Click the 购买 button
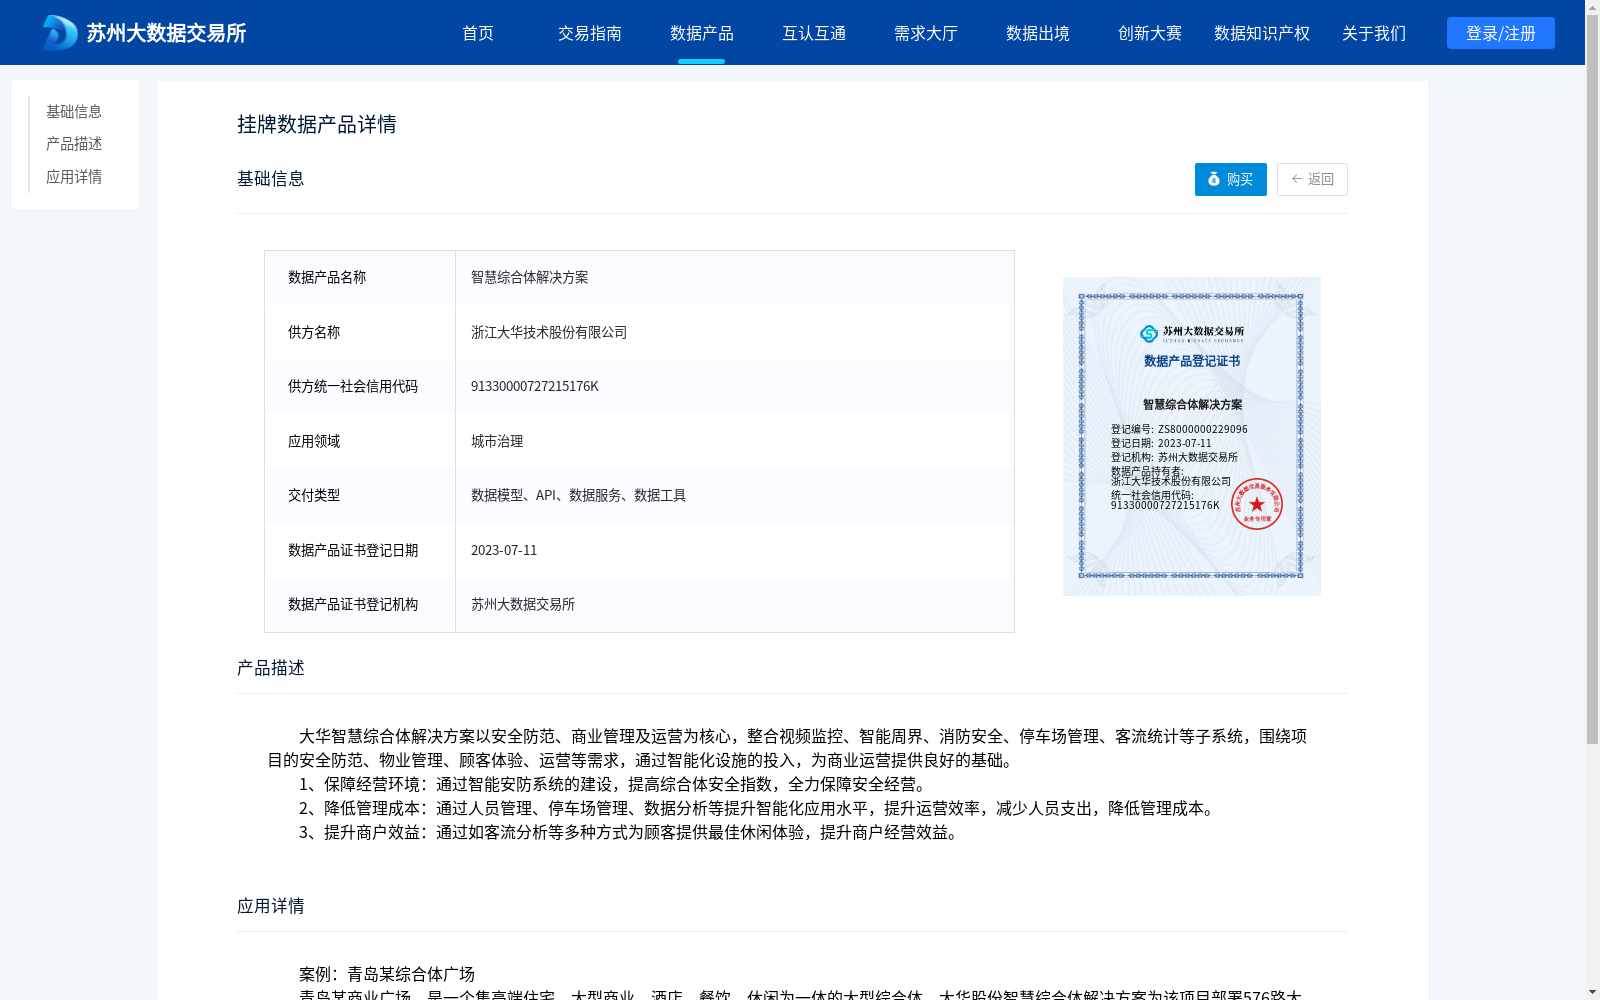Viewport: 1600px width, 1000px height. pos(1231,179)
